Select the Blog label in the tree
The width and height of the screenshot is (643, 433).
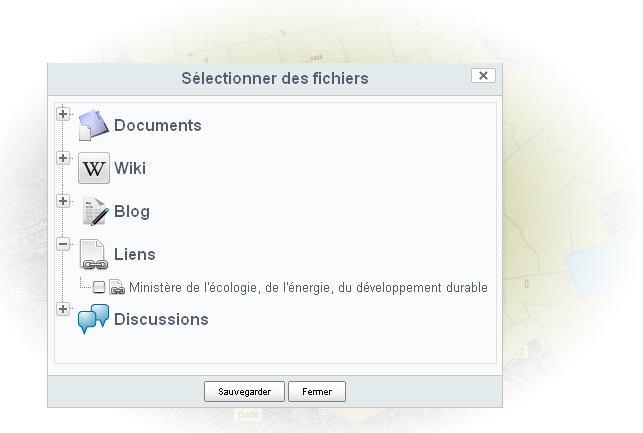pyautogui.click(x=132, y=212)
